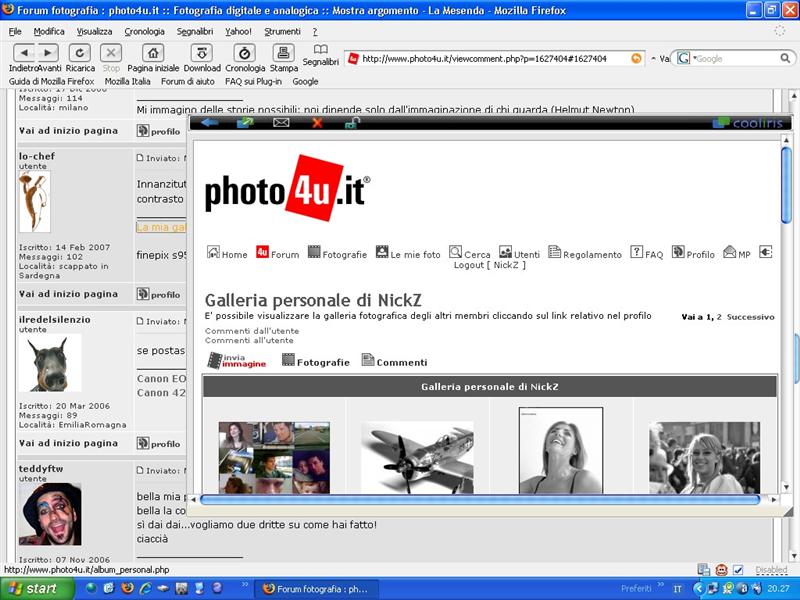Screen dimensions: 800x600
Task: Open the blonde woman crowd thumbnail
Action: [705, 457]
